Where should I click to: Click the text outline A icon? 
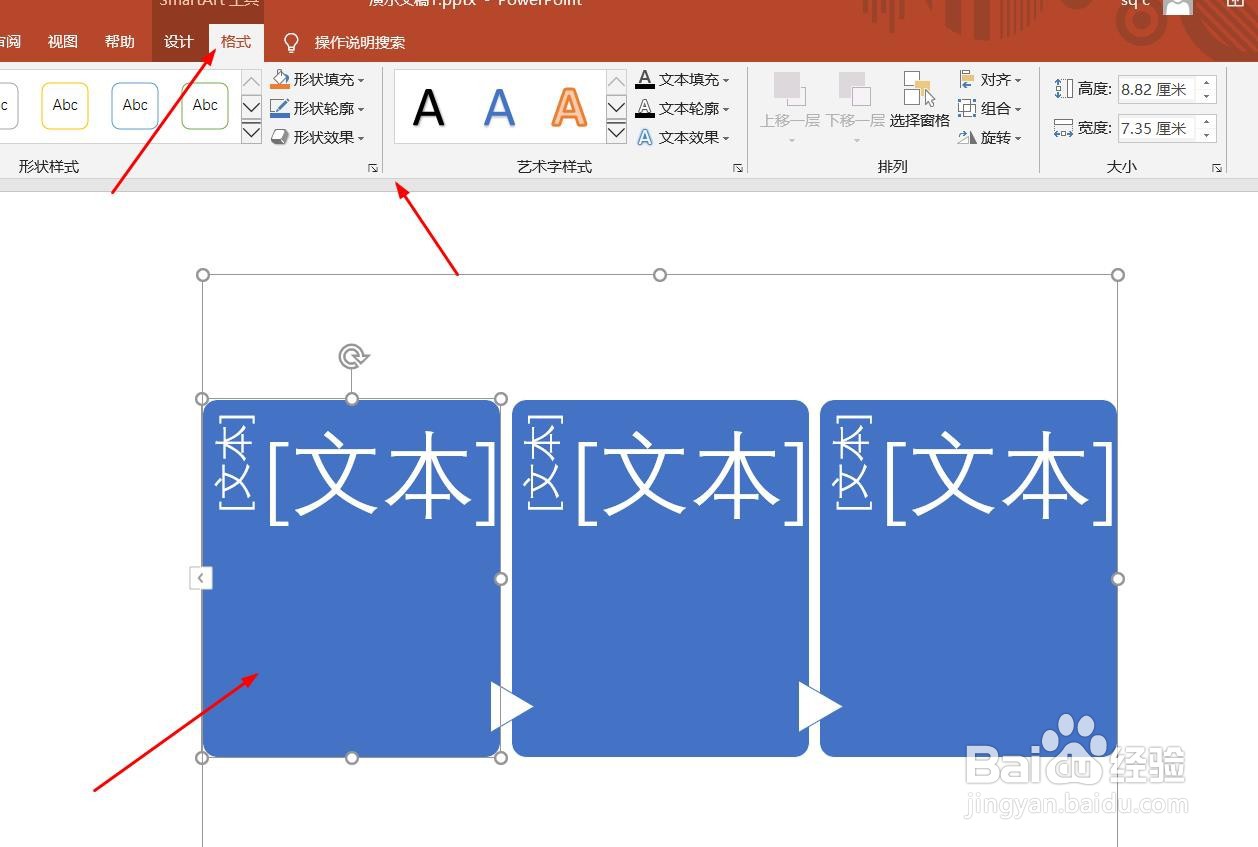coord(645,108)
